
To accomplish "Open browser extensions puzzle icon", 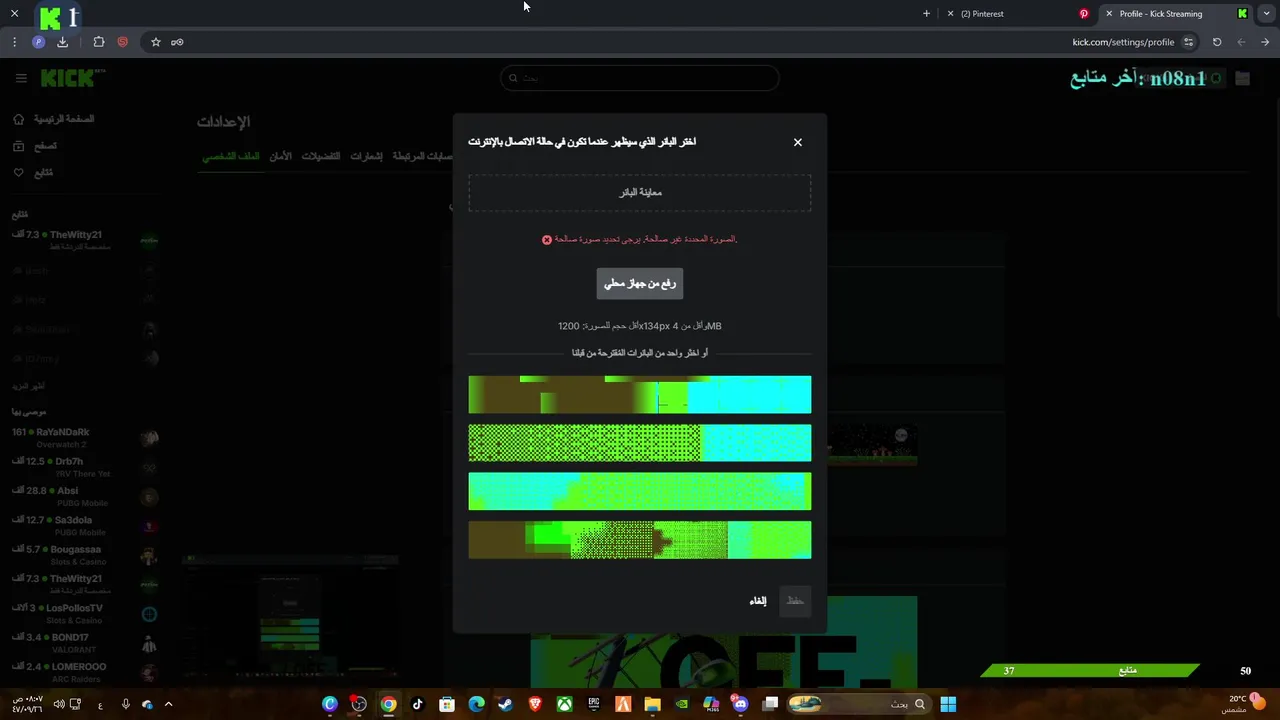I will pyautogui.click(x=98, y=42).
